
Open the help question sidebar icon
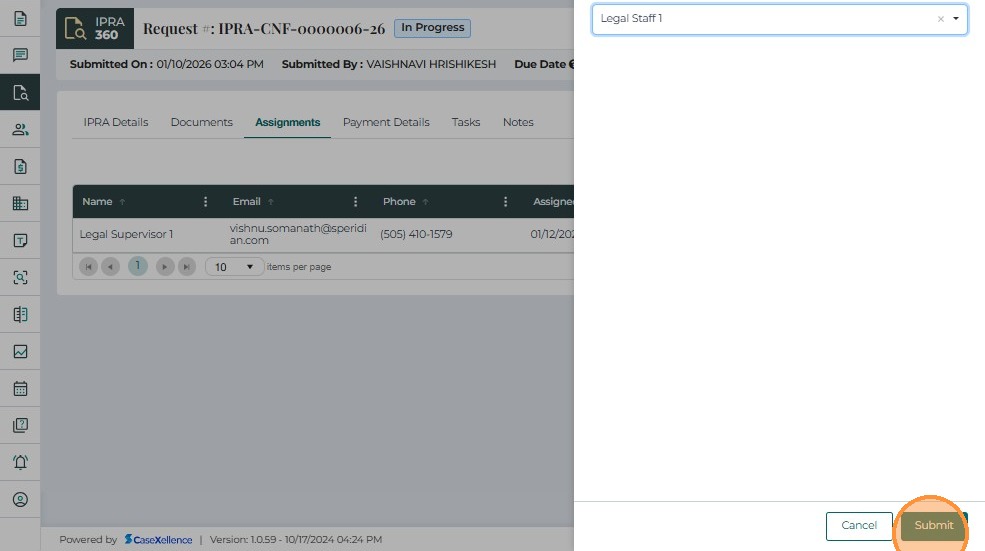click(x=20, y=425)
